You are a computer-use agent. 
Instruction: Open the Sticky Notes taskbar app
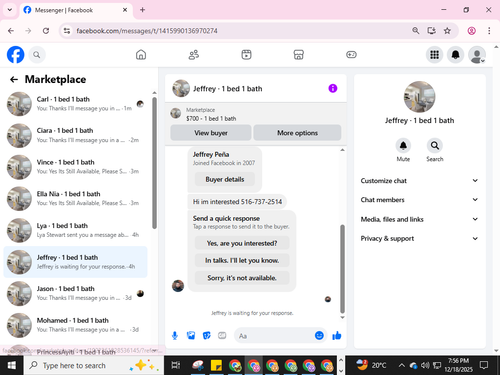pos(216,365)
